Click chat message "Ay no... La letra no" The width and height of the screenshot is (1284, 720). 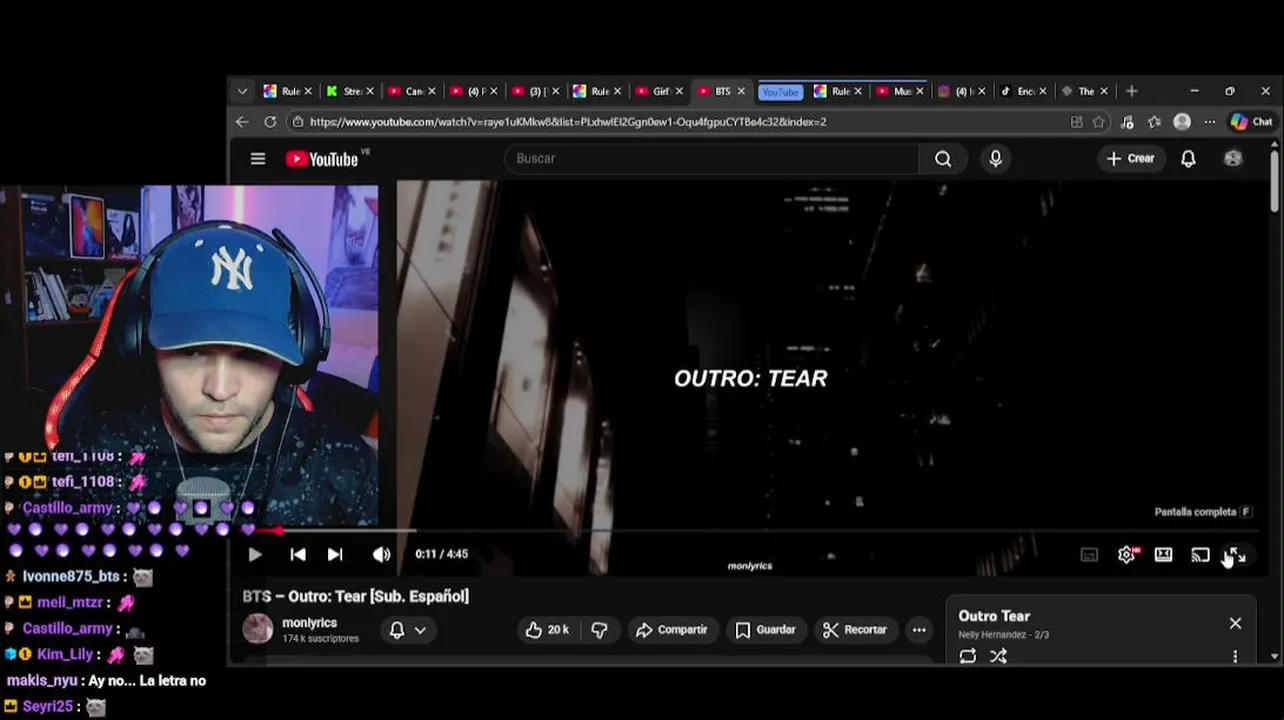(147, 681)
